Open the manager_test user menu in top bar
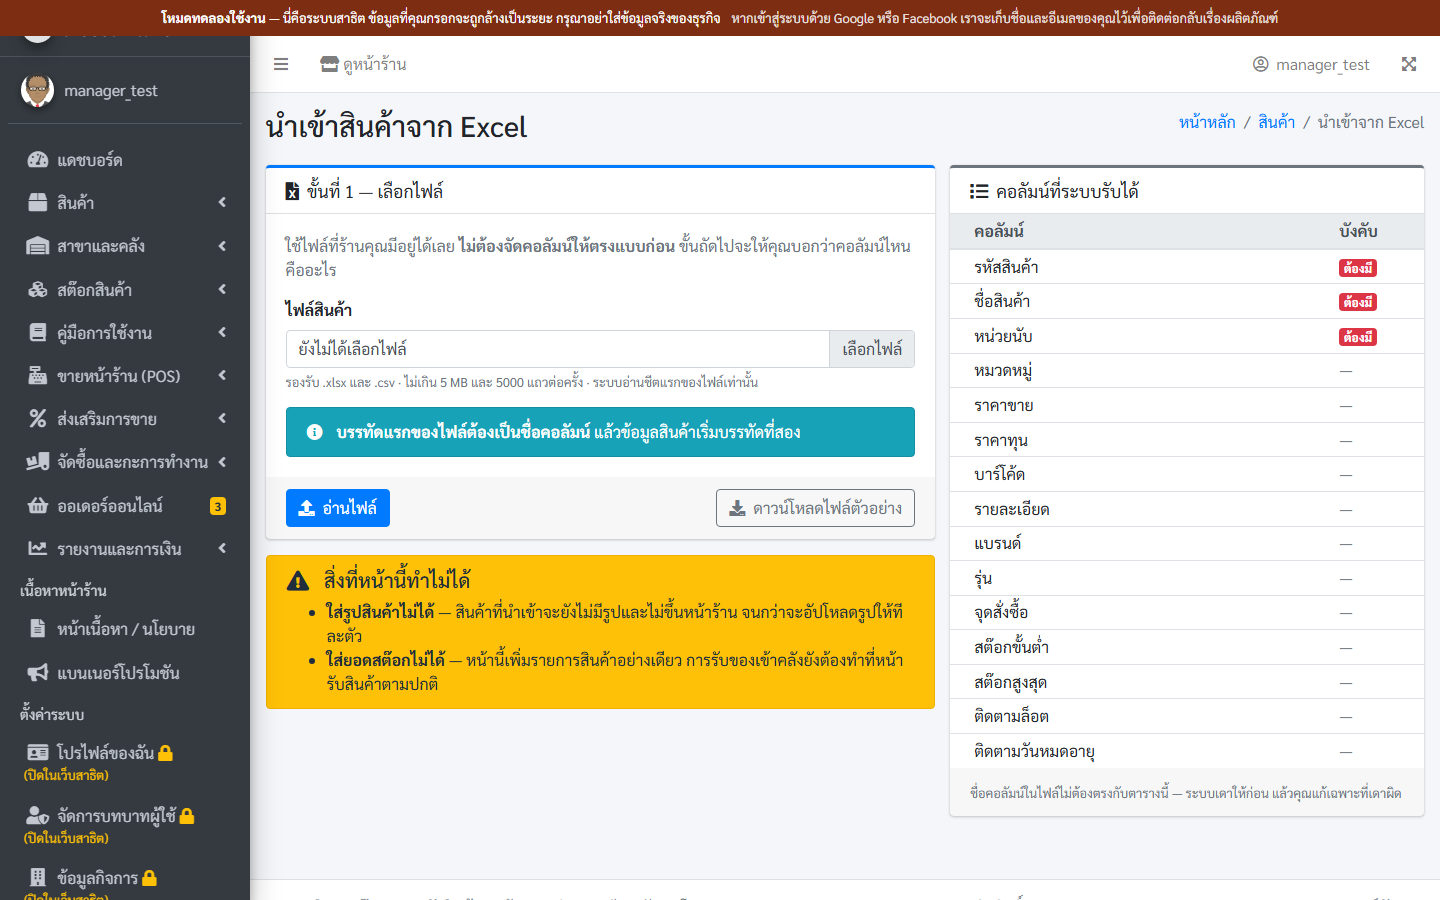Viewport: 1440px width, 900px height. [1311, 64]
